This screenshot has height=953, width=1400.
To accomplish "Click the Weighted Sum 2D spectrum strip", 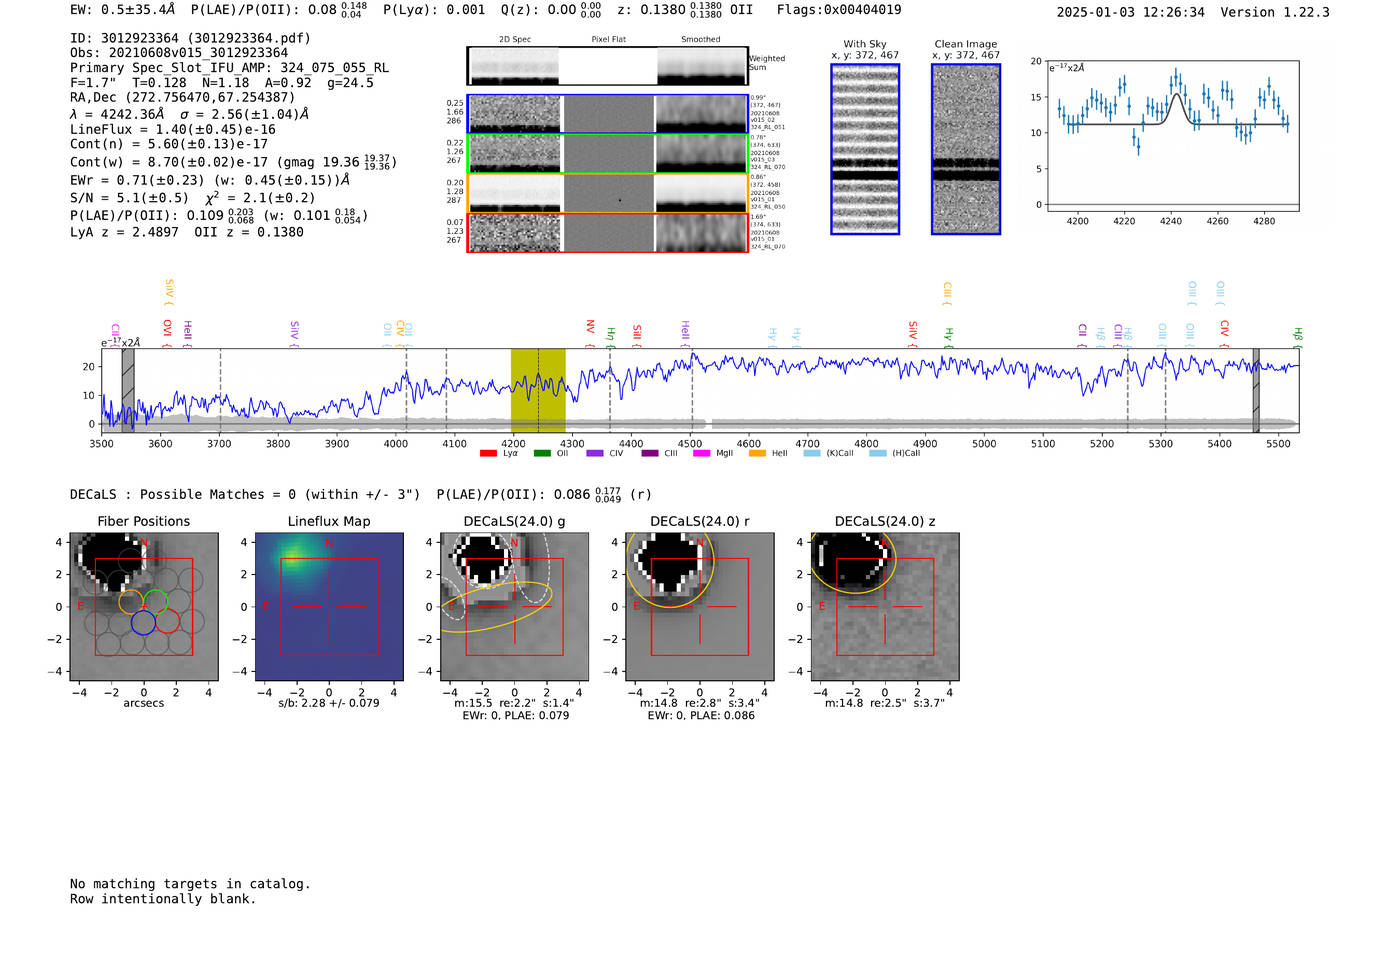I will (608, 66).
